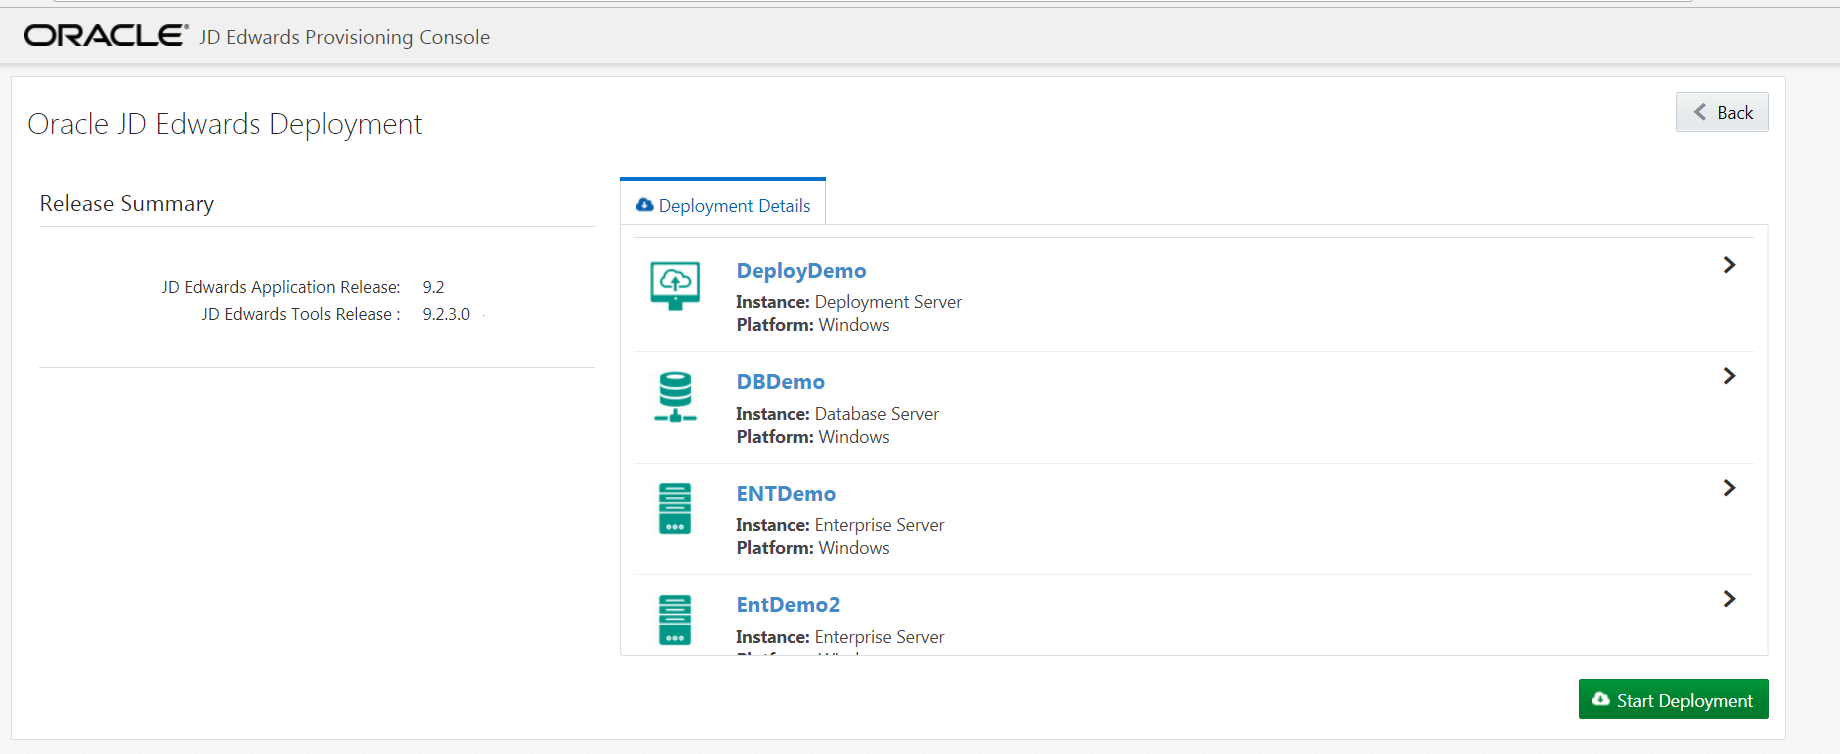Click the Oracle JD Edwards Deployment heading

tap(225, 124)
